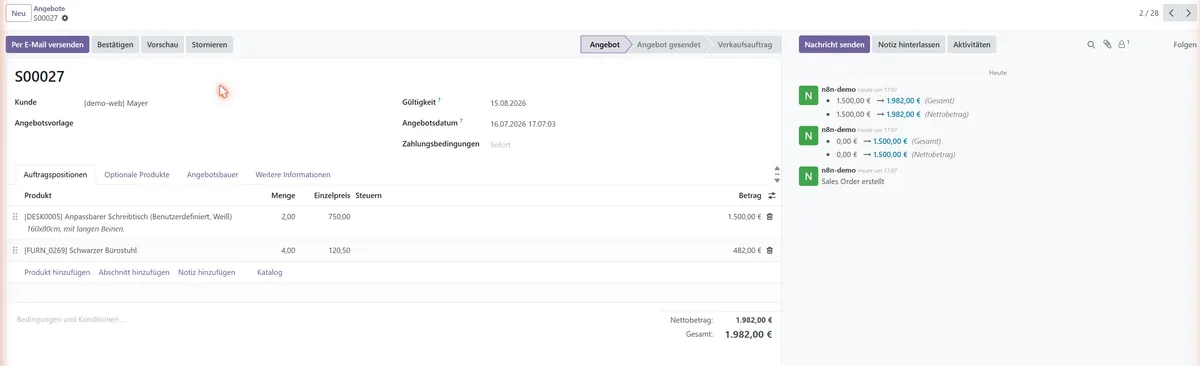Open attachments via the paperclip icon
1200x366 pixels.
pos(1107,44)
